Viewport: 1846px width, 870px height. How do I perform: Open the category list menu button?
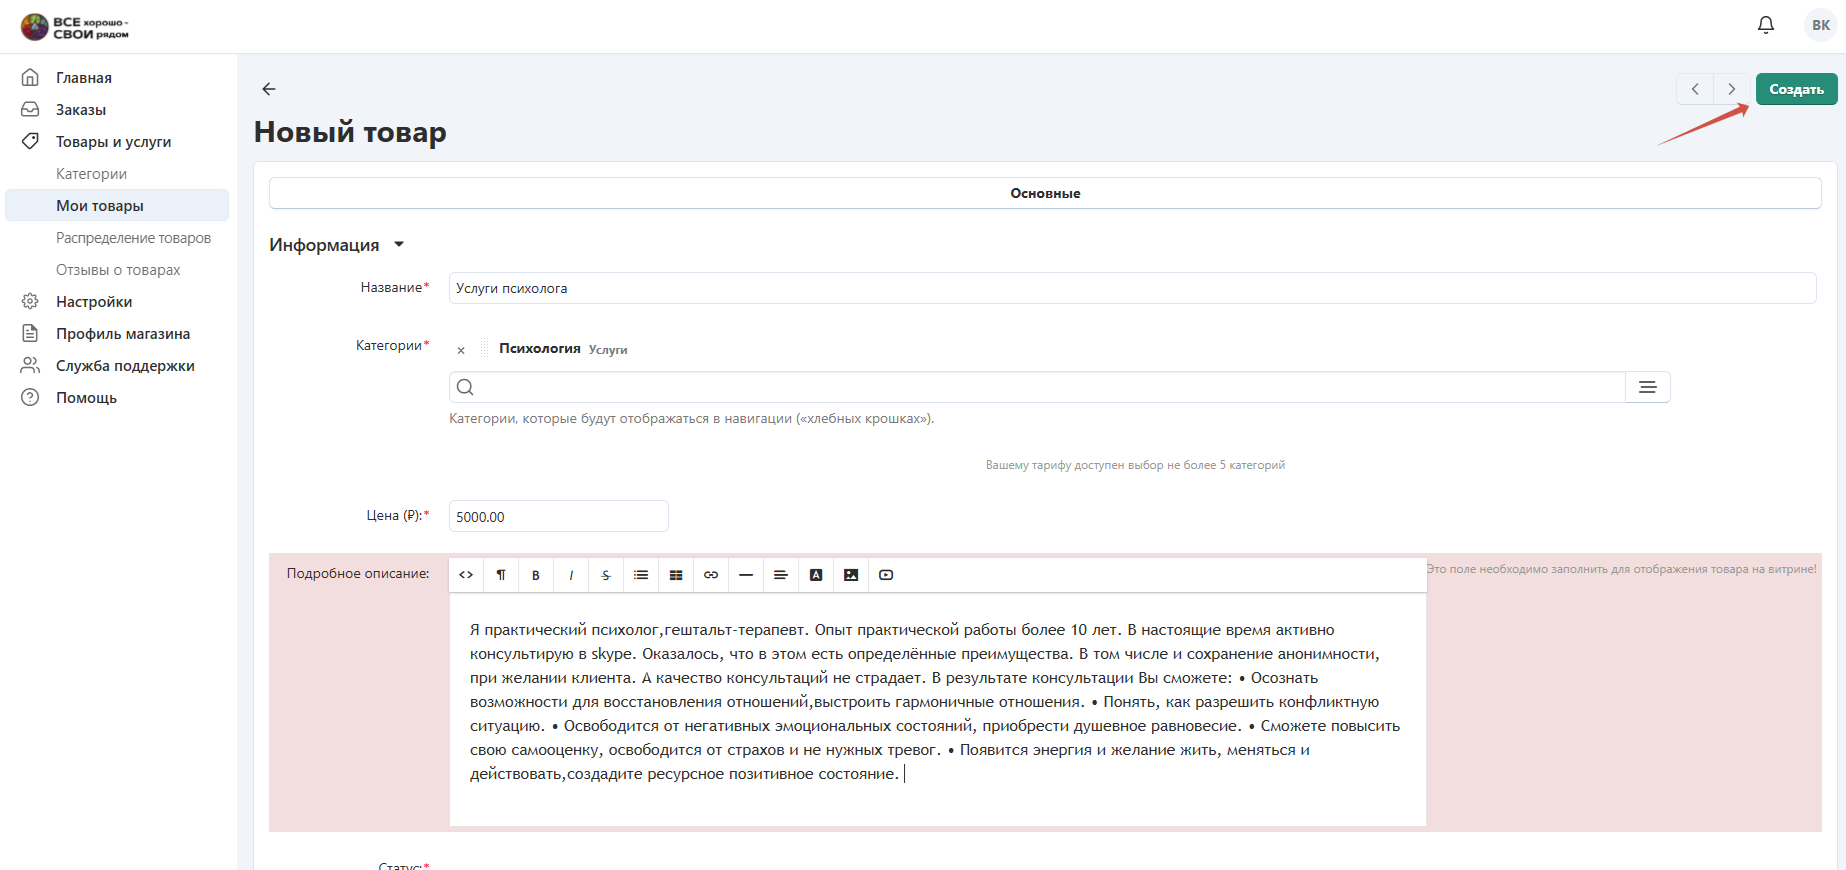click(x=1647, y=387)
